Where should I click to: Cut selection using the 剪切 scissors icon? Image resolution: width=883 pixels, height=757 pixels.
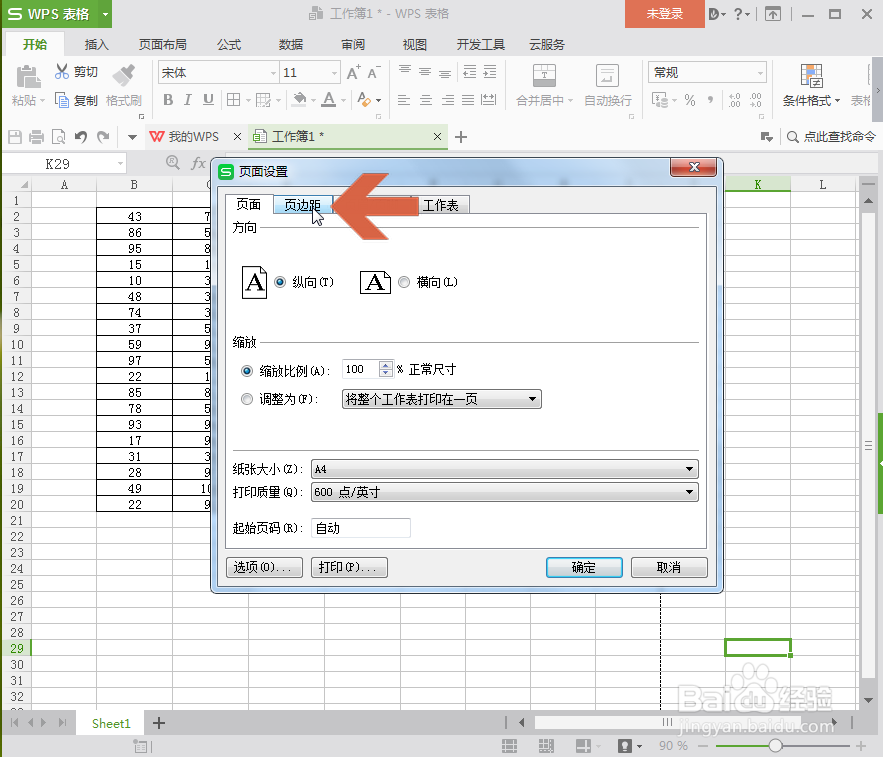62,71
